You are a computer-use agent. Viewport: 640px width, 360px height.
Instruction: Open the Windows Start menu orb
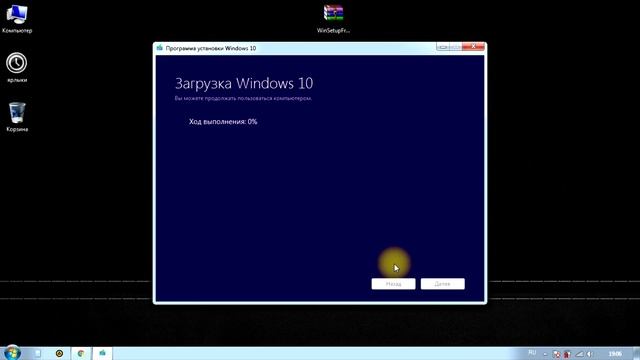(12, 353)
